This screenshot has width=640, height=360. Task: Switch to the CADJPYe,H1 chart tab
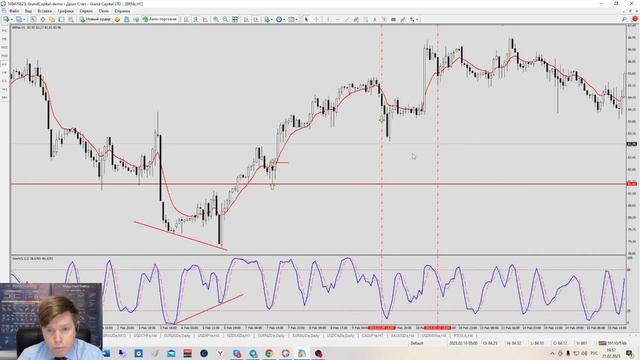[x=372, y=336]
